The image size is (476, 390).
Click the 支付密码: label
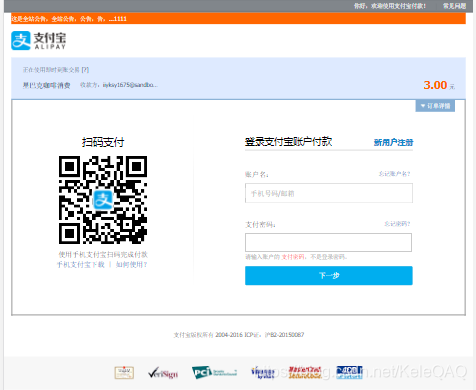tap(260, 225)
